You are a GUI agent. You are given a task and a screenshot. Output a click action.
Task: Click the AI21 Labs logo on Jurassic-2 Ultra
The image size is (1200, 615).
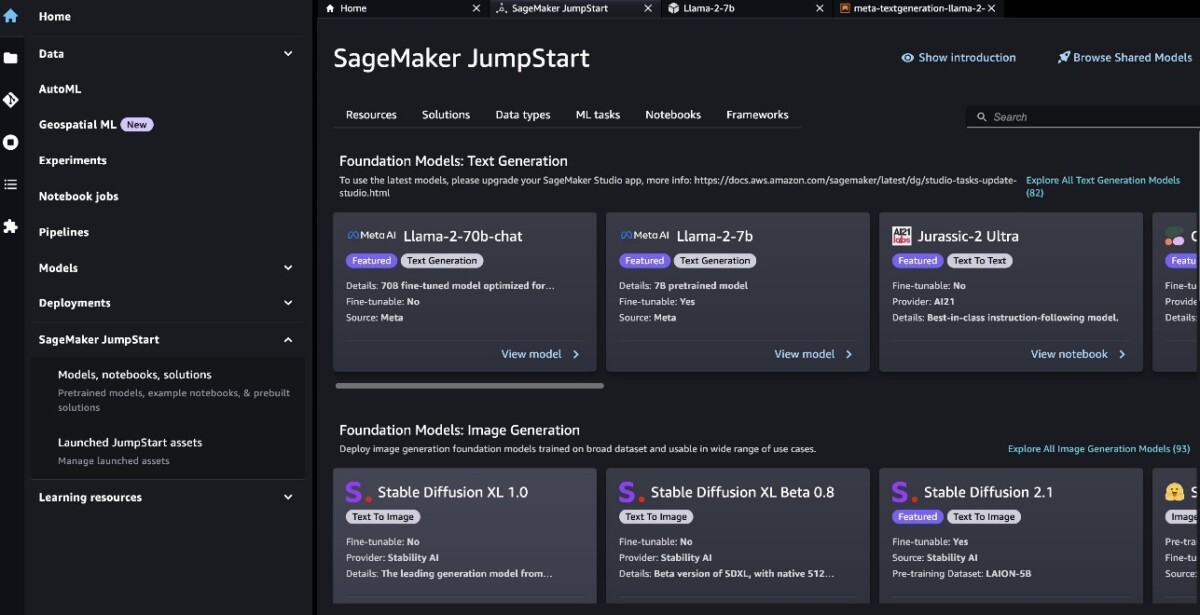[x=902, y=236]
